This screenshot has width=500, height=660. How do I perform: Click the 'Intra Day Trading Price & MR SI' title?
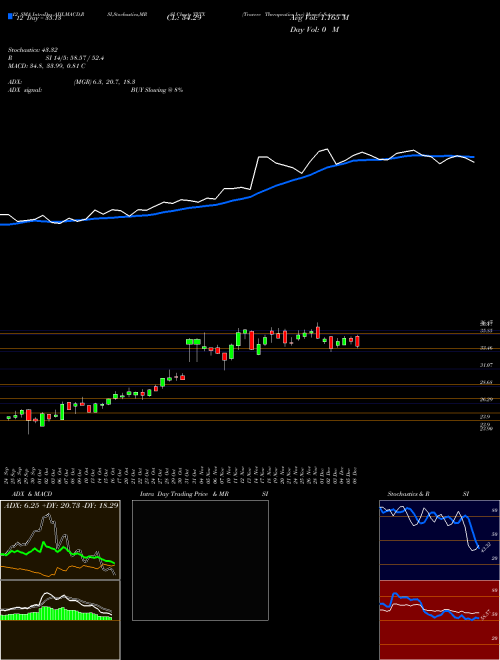point(204,494)
